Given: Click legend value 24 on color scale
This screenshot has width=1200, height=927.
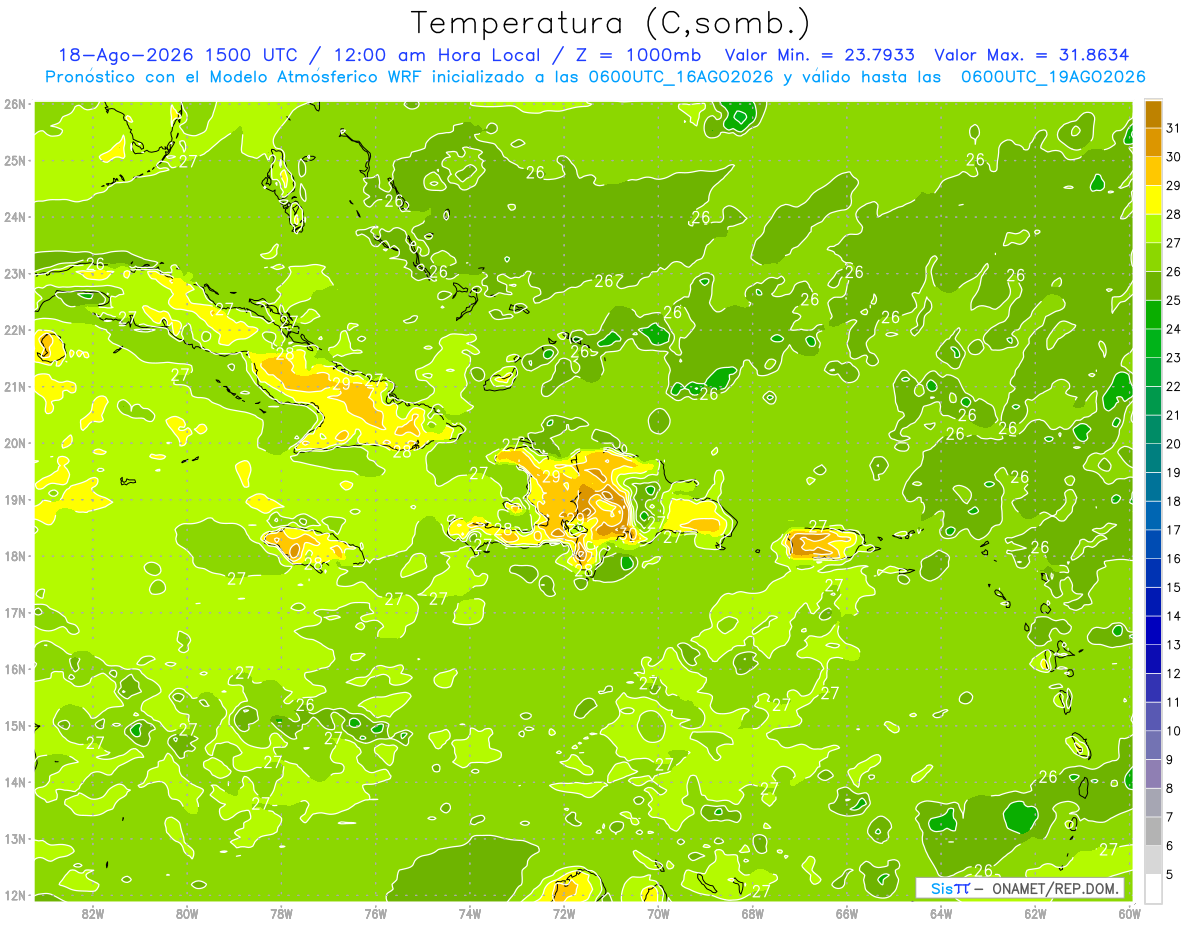Looking at the screenshot, I should [x=1174, y=329].
